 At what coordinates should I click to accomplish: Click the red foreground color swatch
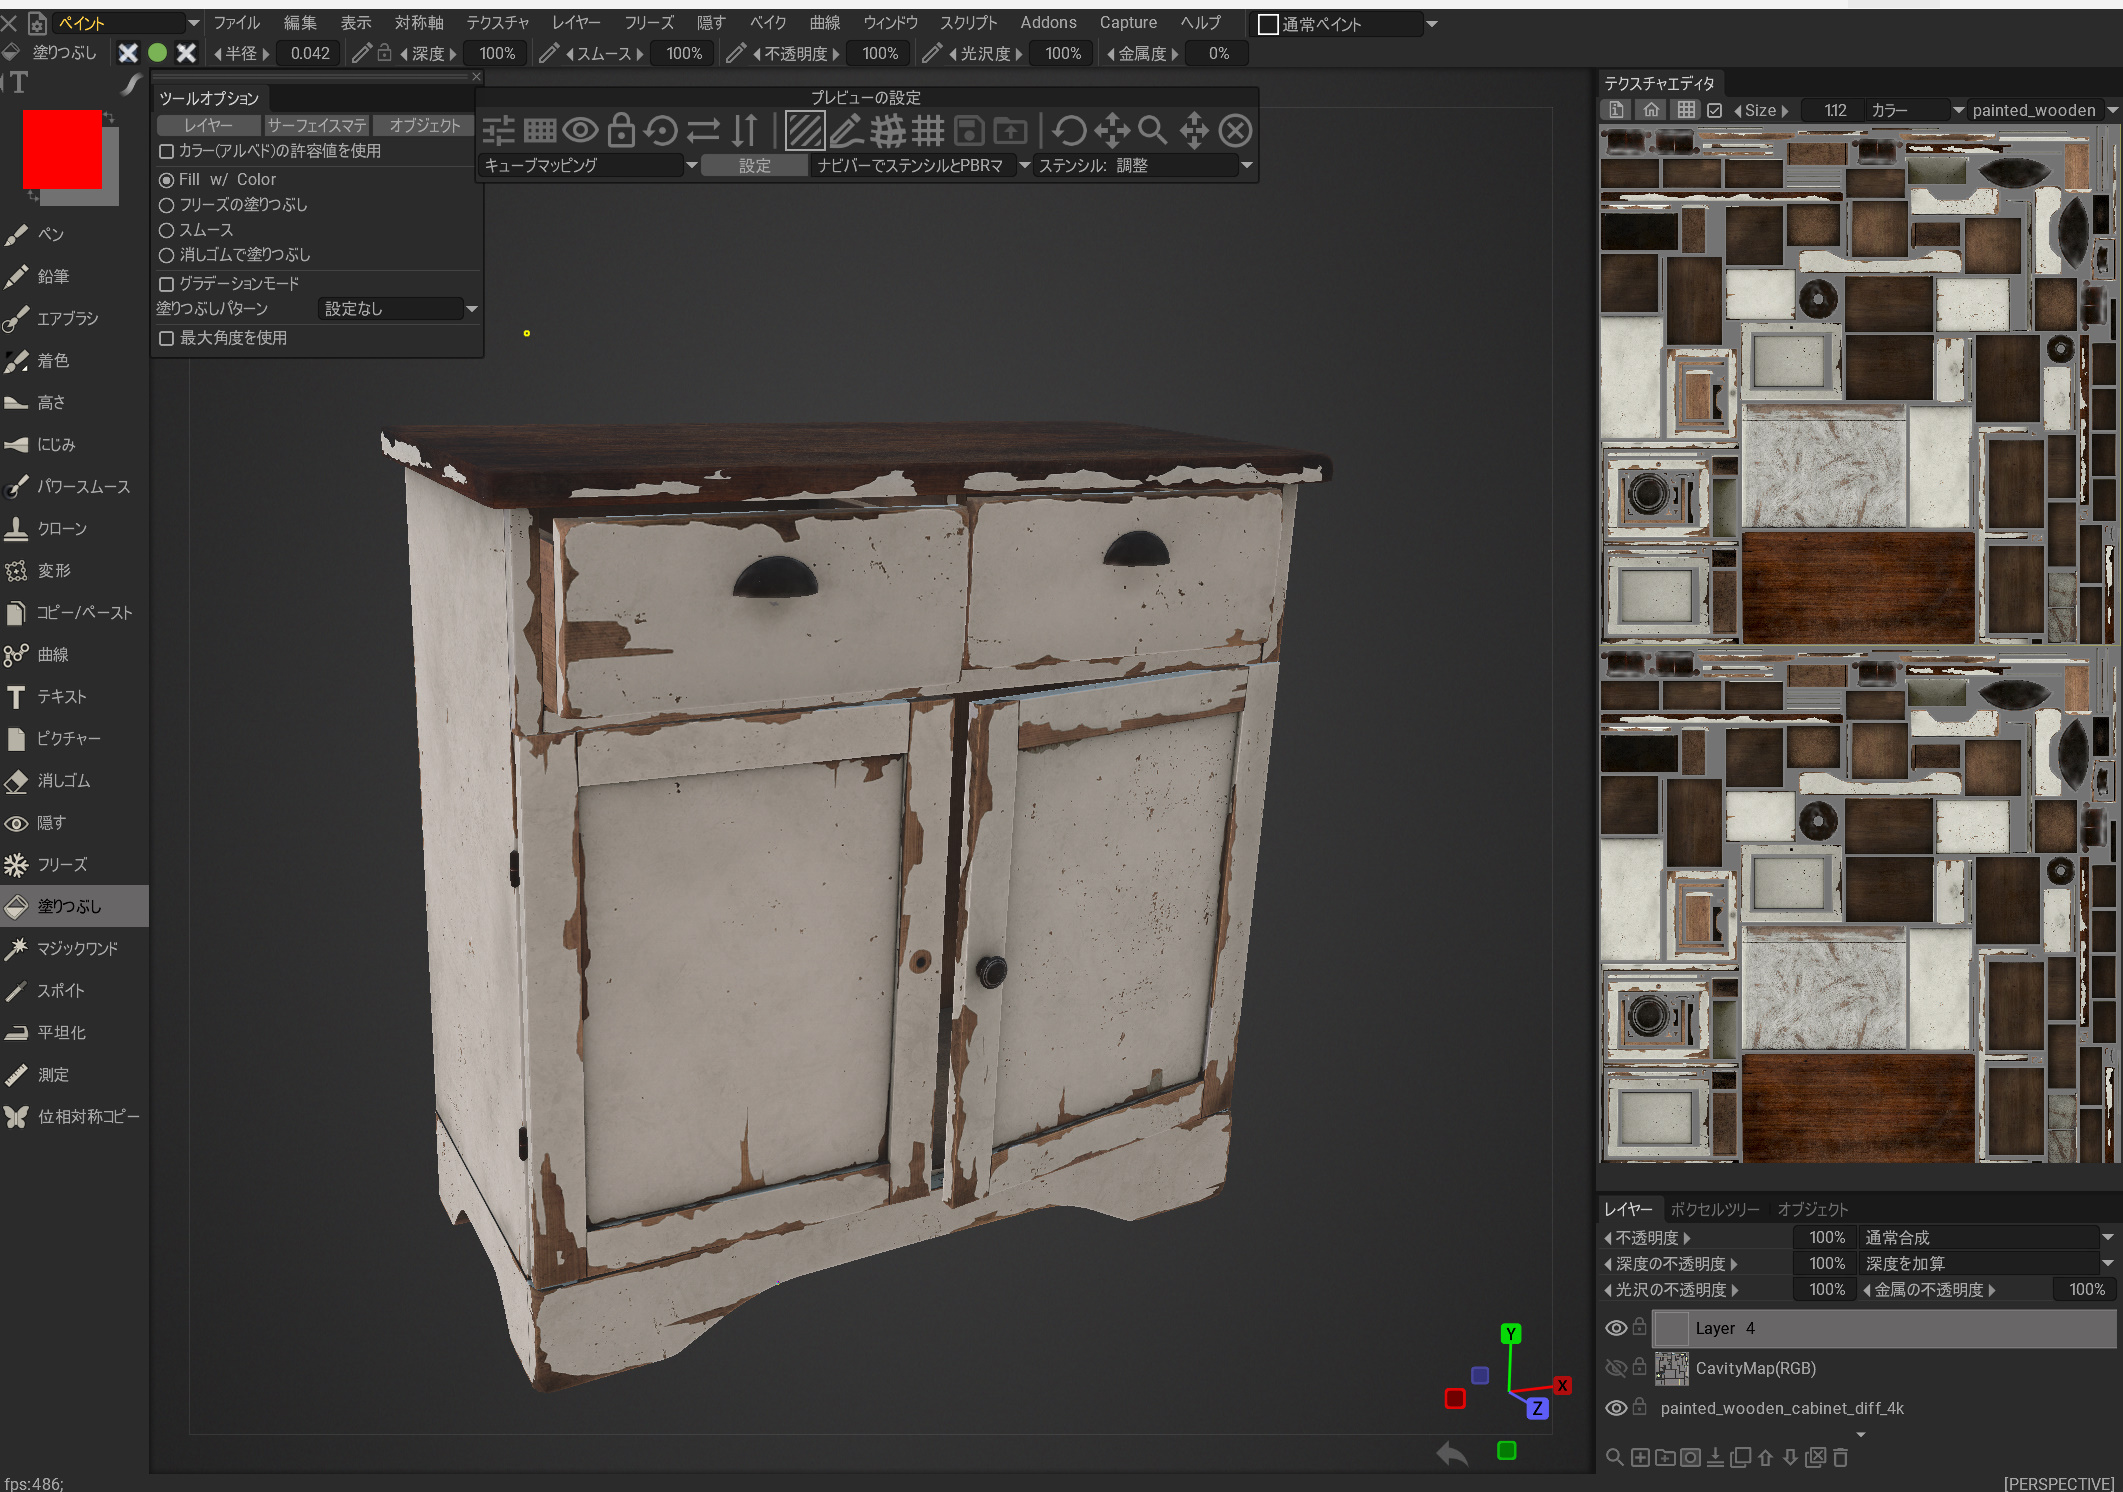pos(62,149)
